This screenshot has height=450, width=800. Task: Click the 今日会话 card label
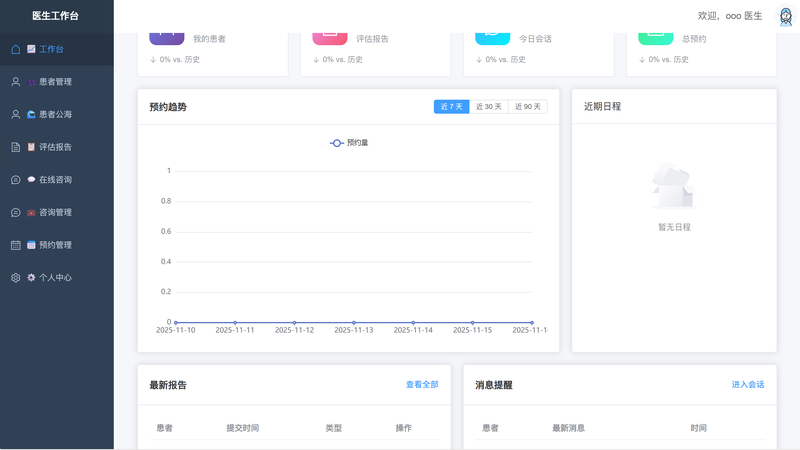535,39
